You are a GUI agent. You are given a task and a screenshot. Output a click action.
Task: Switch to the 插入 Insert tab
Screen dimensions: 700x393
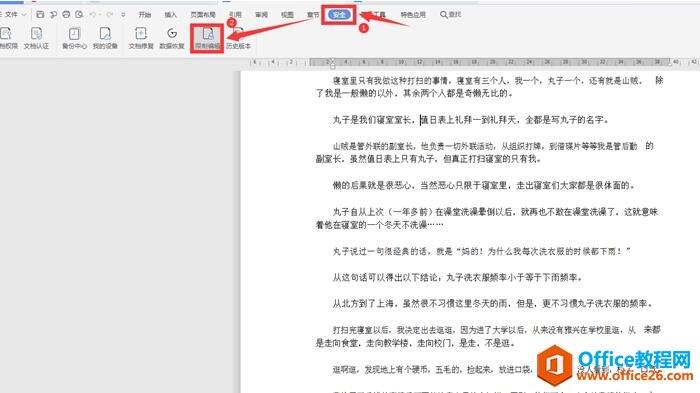[x=171, y=15]
